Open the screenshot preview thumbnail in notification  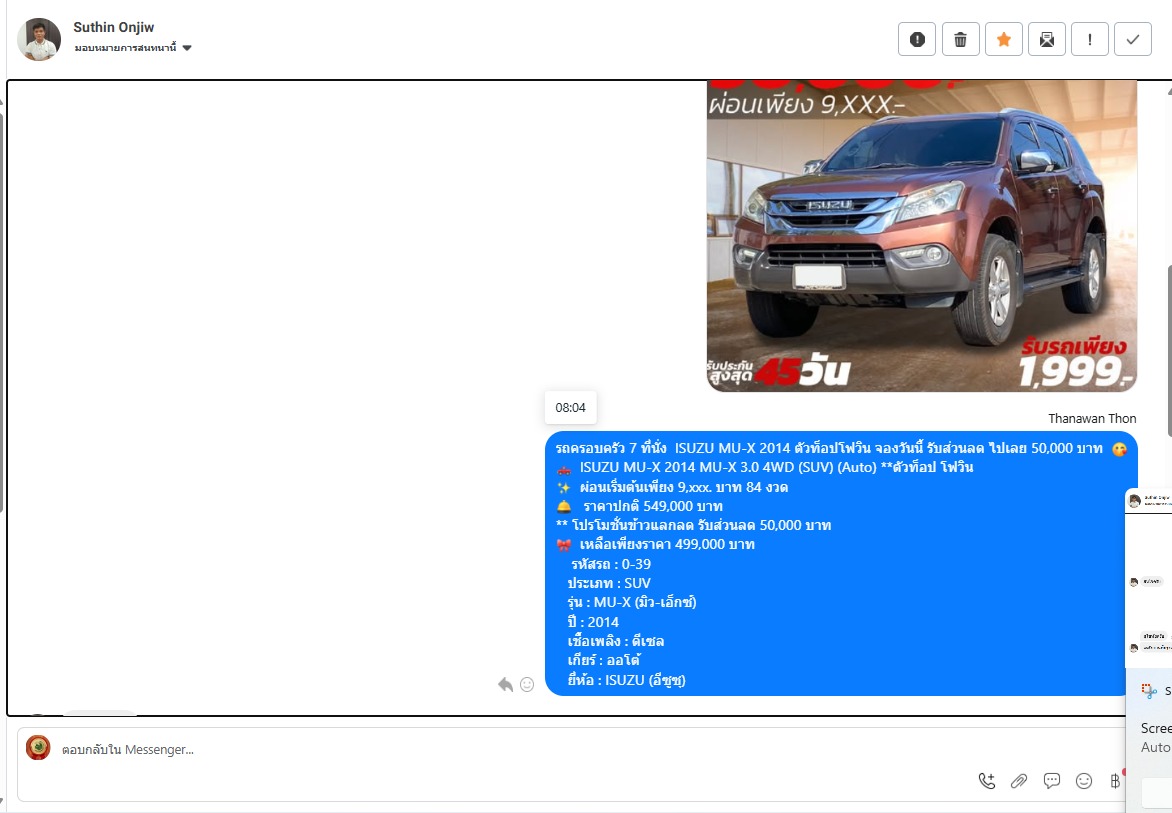click(x=1149, y=578)
